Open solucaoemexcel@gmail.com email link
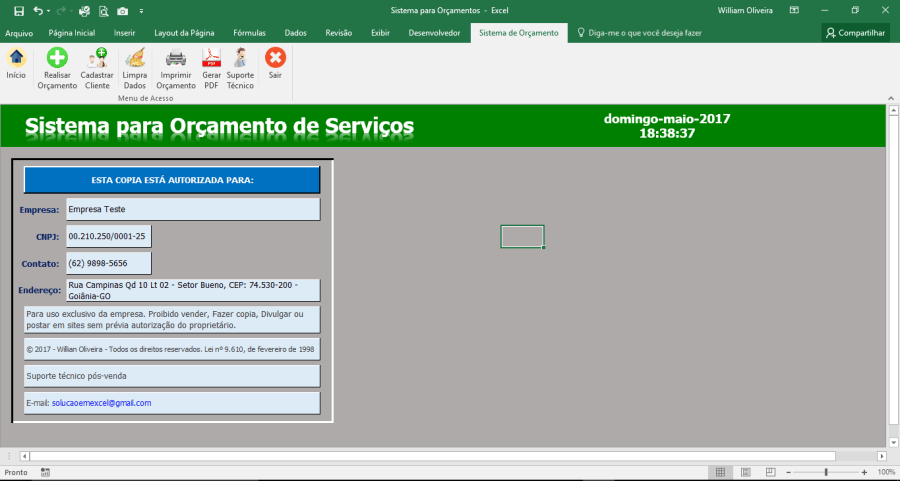The image size is (900, 481). pyautogui.click(x=102, y=403)
